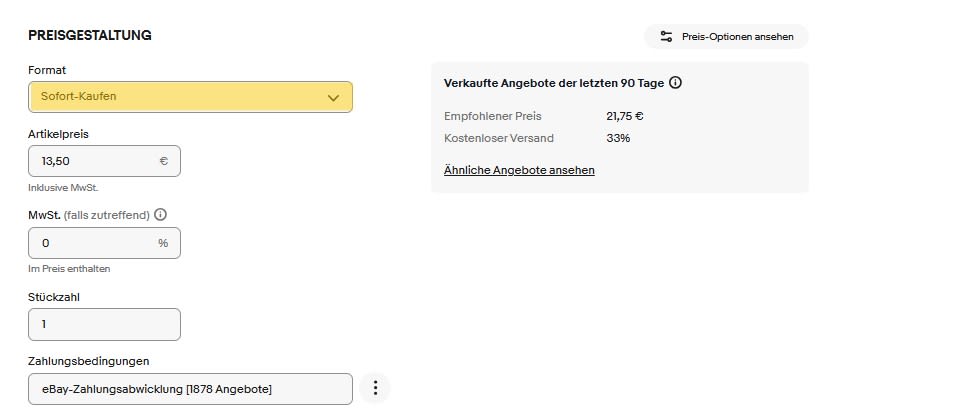
Task: Click the Verkaufte Angebote der letzten 90 Tage title
Action: coord(554,83)
